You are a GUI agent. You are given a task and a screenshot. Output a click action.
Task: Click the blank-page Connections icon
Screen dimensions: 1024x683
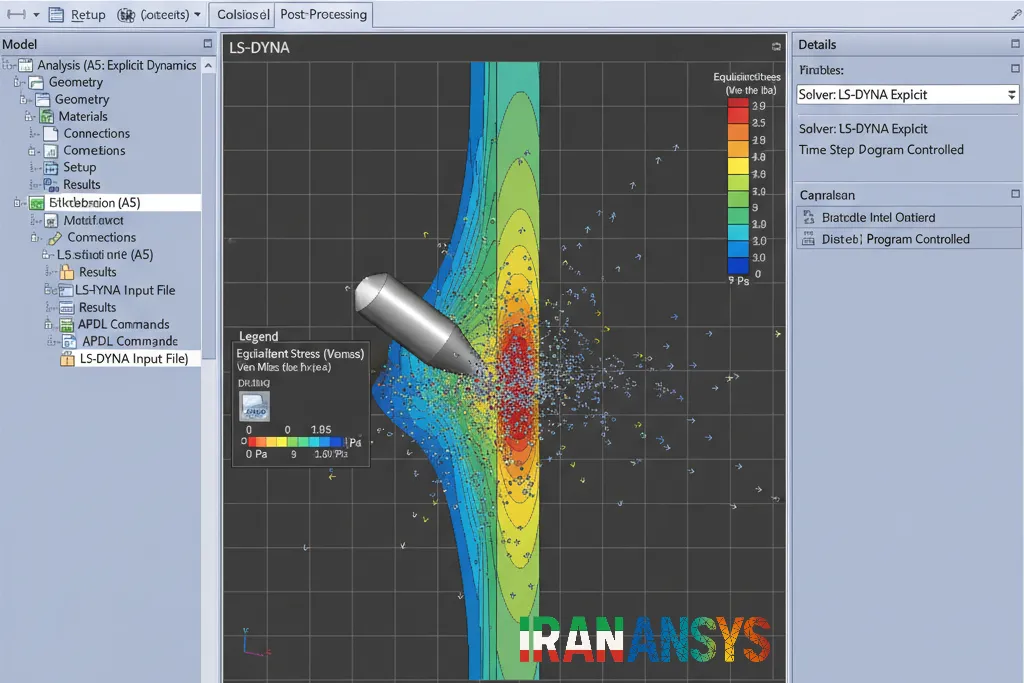tap(51, 134)
